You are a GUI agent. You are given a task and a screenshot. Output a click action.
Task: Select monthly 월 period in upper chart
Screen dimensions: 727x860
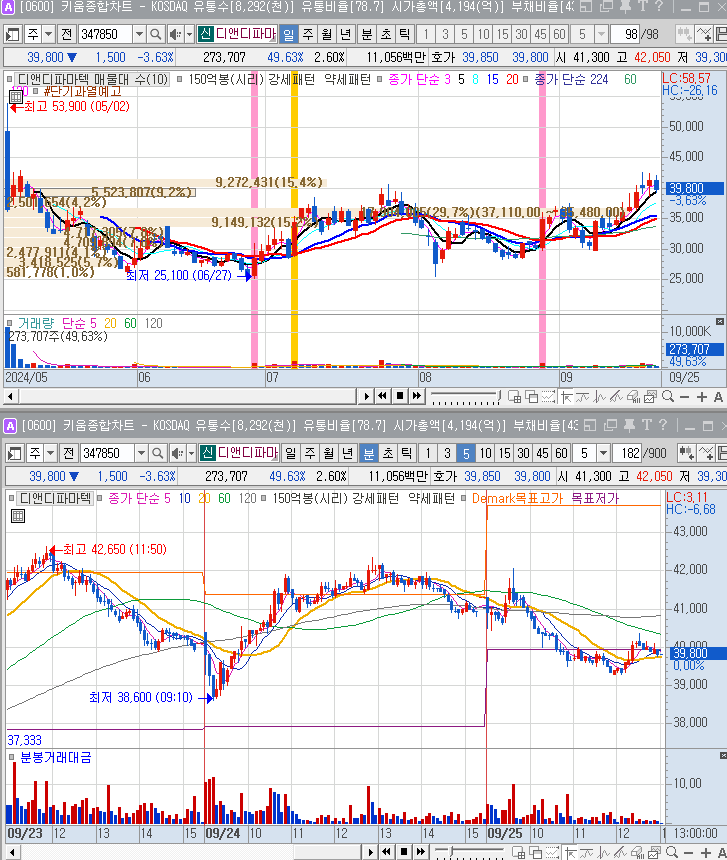327,35
